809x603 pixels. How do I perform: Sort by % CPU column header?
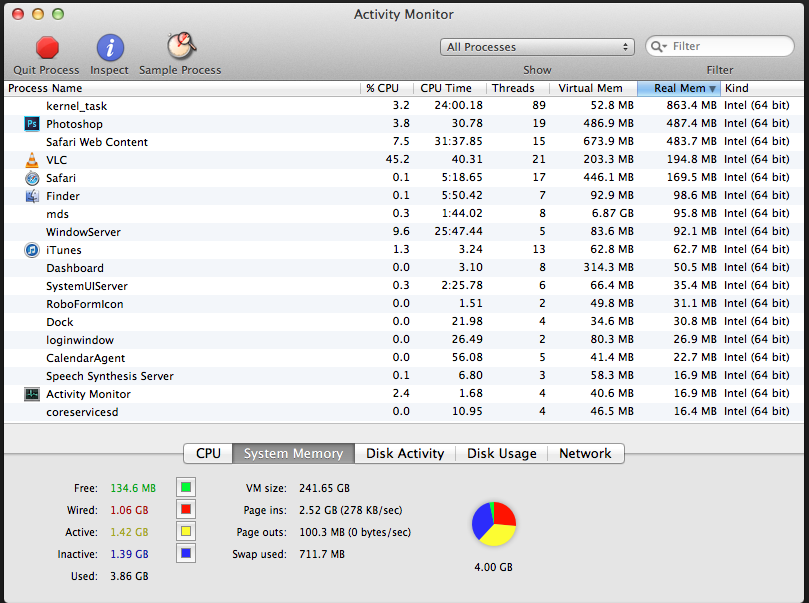[x=387, y=88]
